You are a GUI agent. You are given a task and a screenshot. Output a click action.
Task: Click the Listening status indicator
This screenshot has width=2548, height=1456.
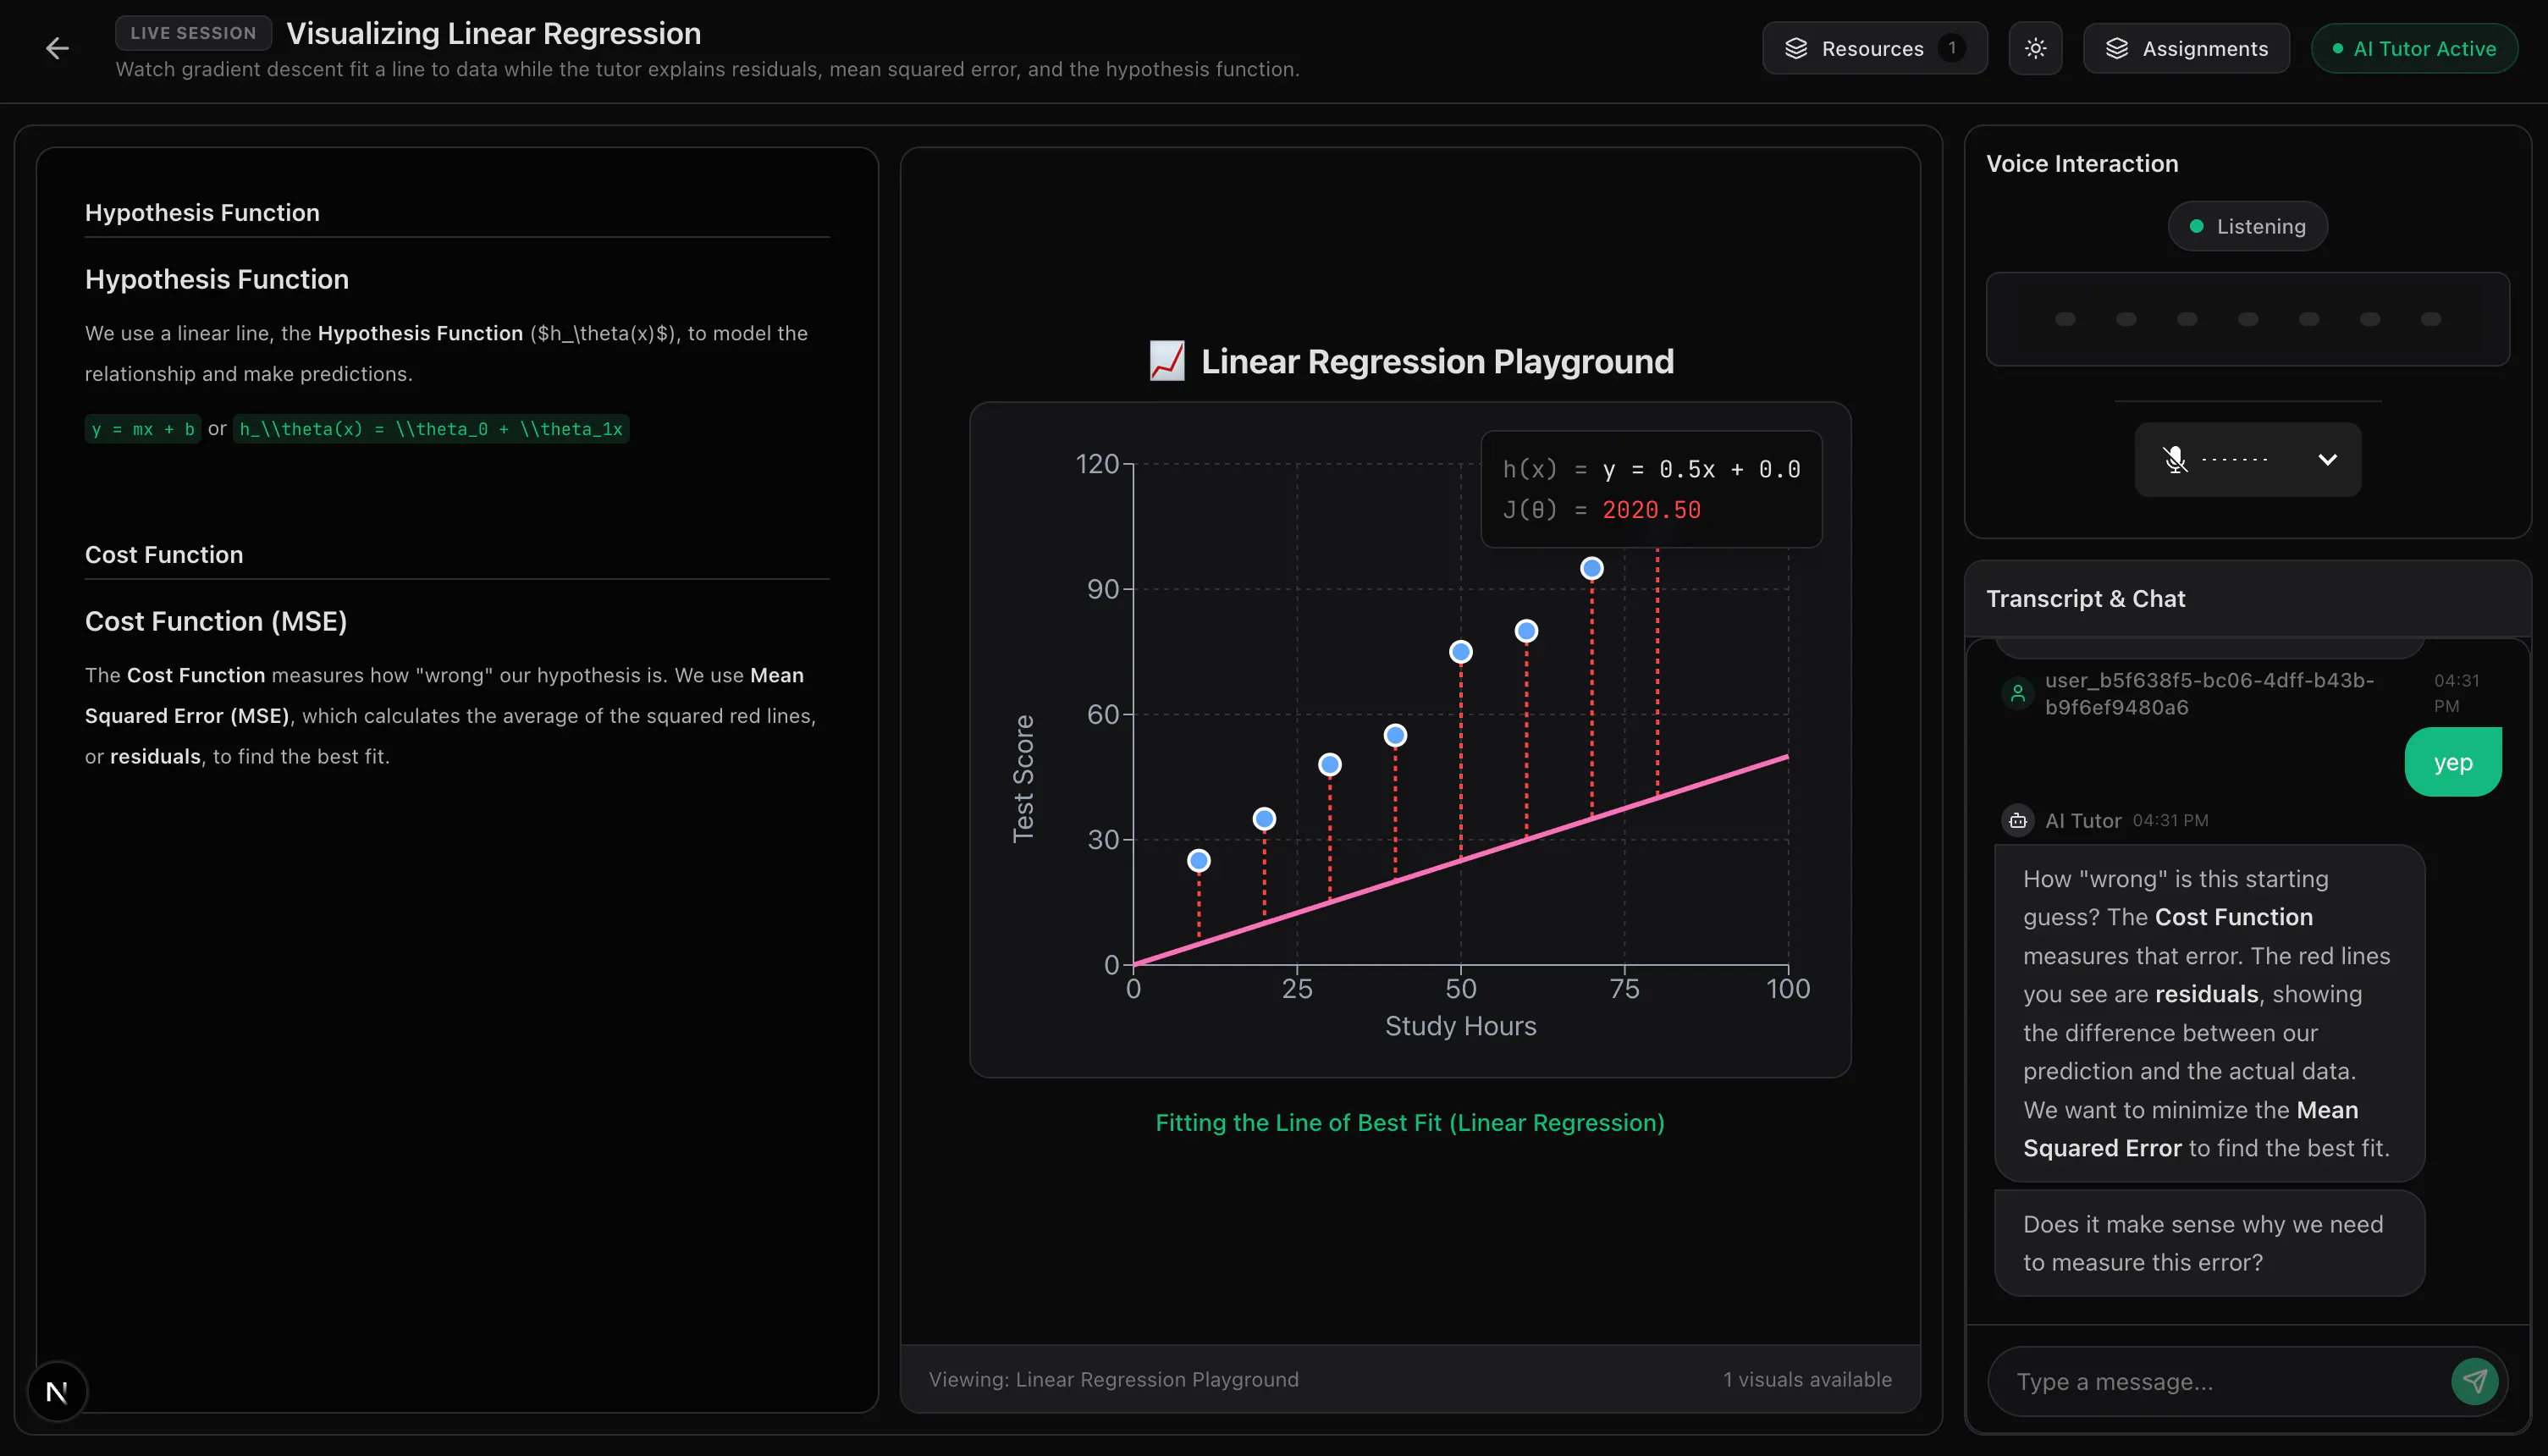coord(2247,226)
